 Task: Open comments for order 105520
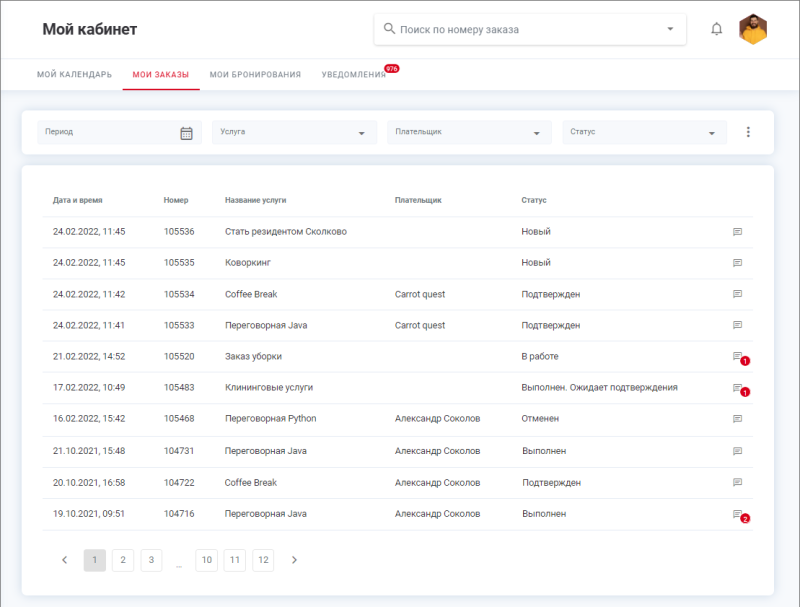738,356
